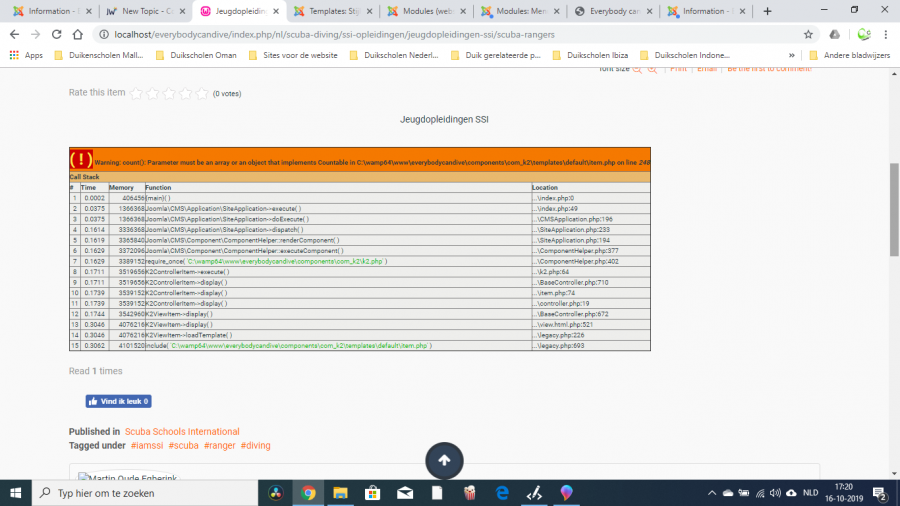The width and height of the screenshot is (900, 506).
Task: Open the popcorn app from the taskbar
Action: tap(470, 493)
